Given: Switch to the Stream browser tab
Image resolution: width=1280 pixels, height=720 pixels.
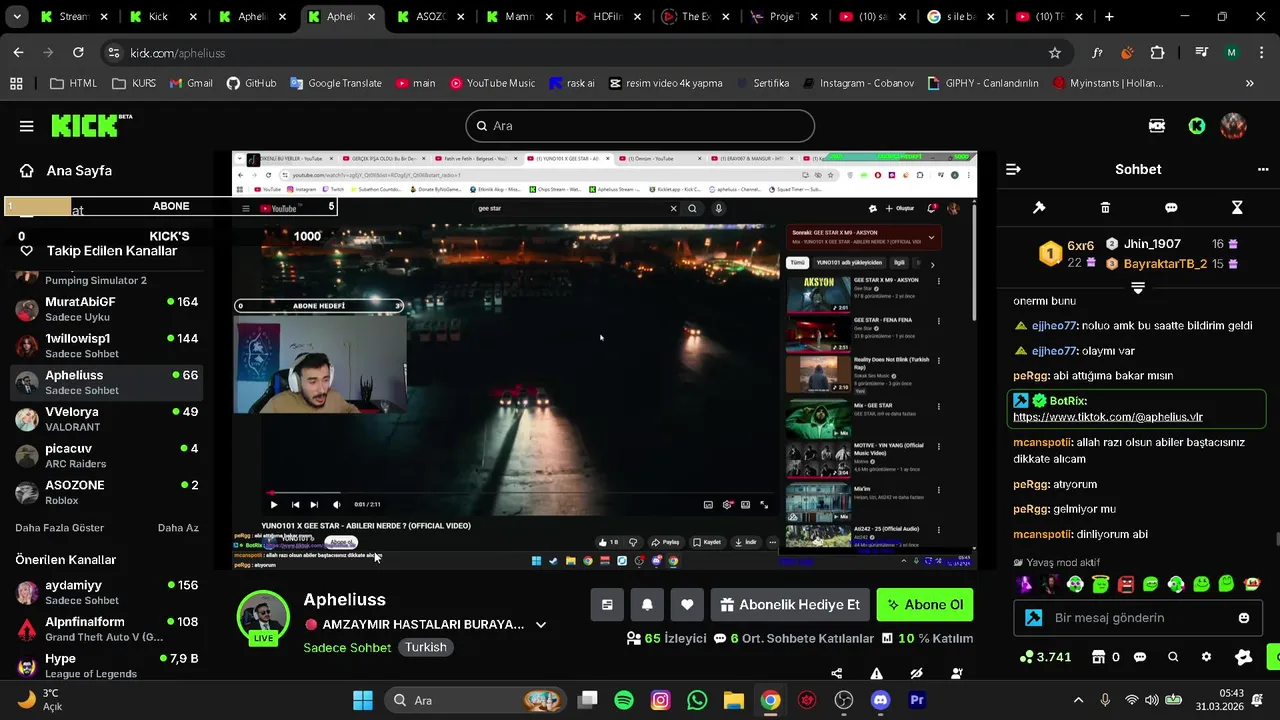Looking at the screenshot, I should click(x=75, y=17).
